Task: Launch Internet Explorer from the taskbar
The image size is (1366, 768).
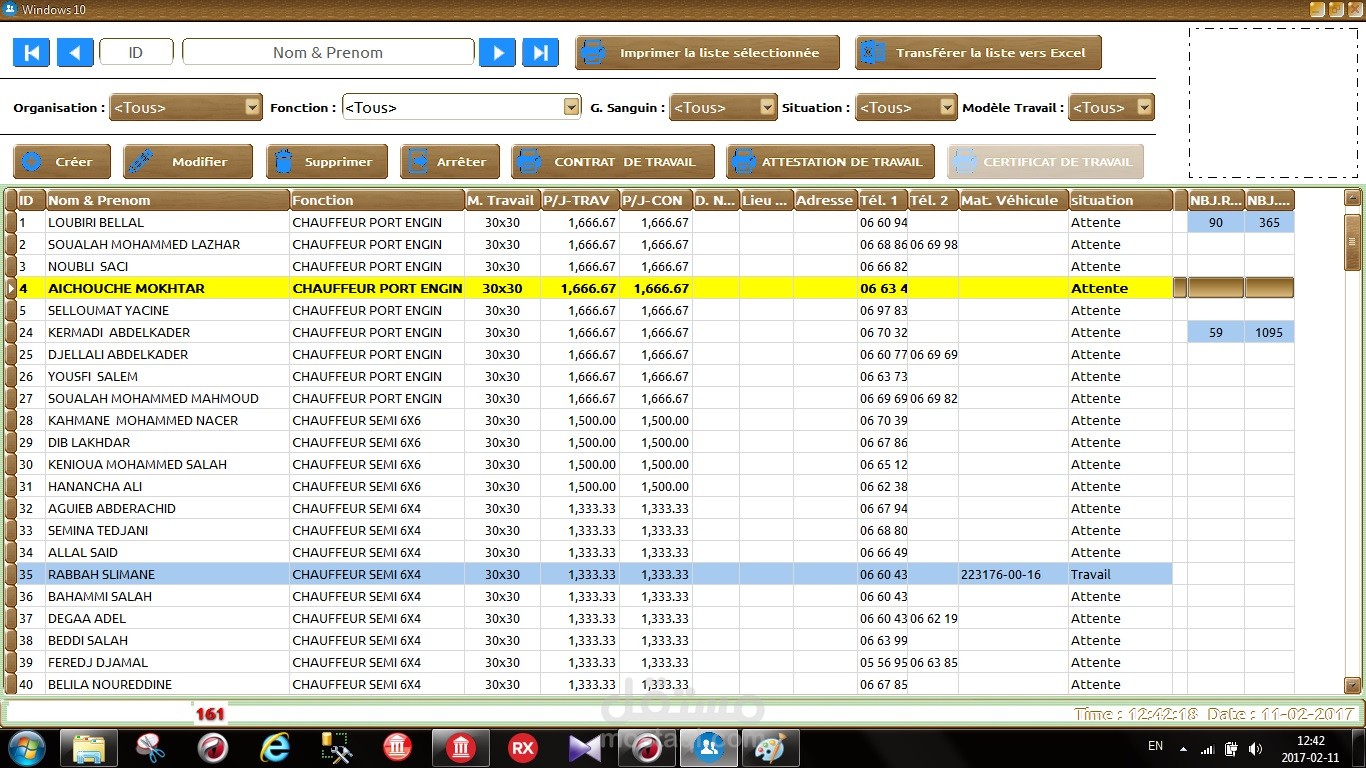Action: pyautogui.click(x=274, y=748)
